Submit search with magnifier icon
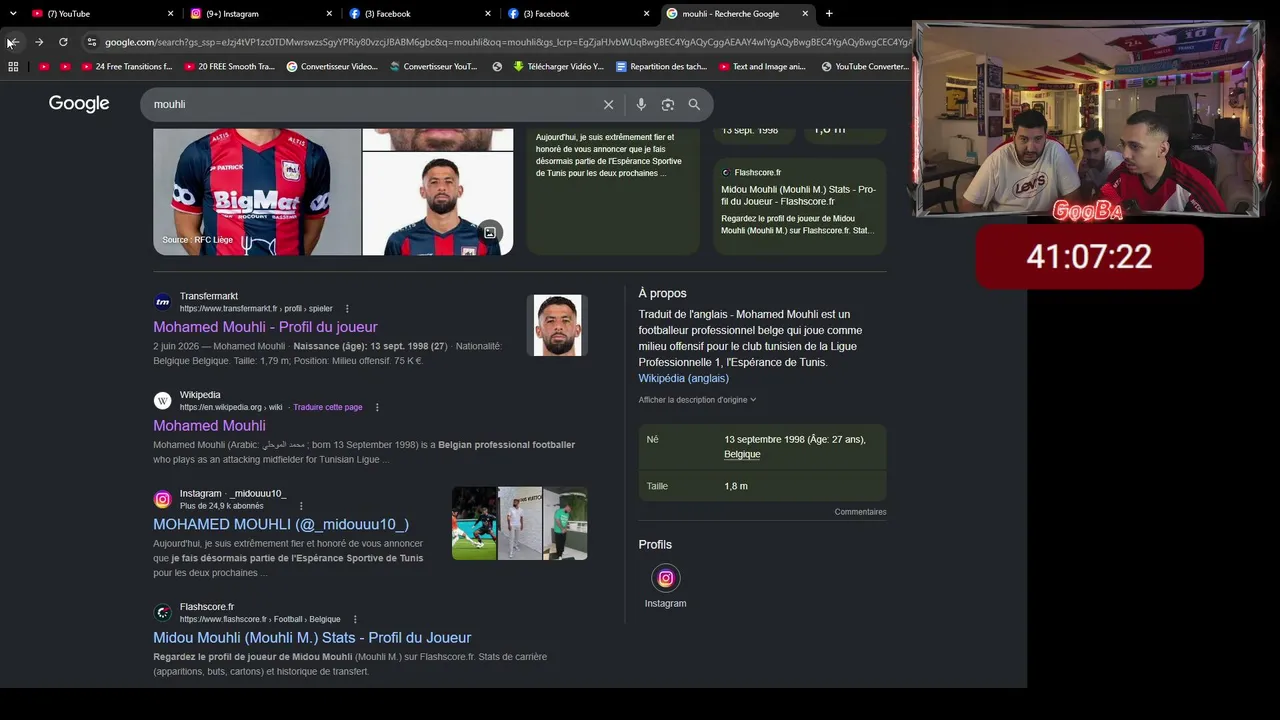Screen dimensions: 1280x720 (x=694, y=104)
